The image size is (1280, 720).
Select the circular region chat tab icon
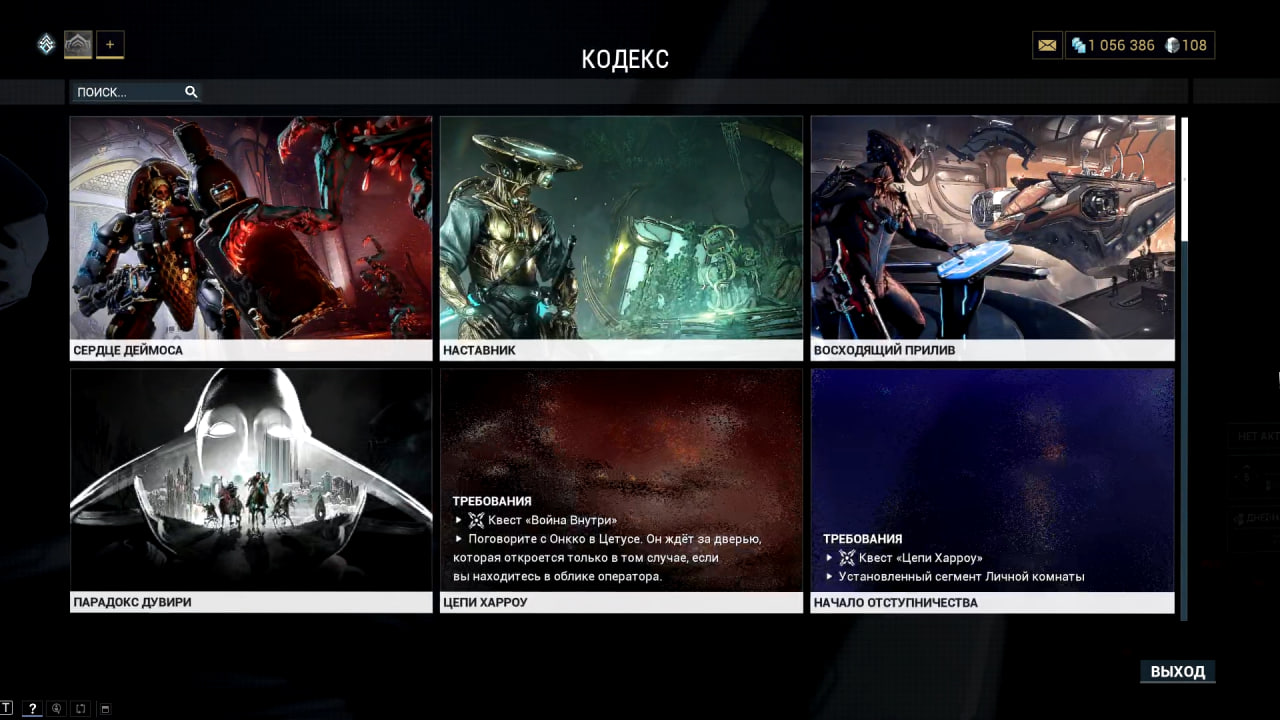pos(57,709)
